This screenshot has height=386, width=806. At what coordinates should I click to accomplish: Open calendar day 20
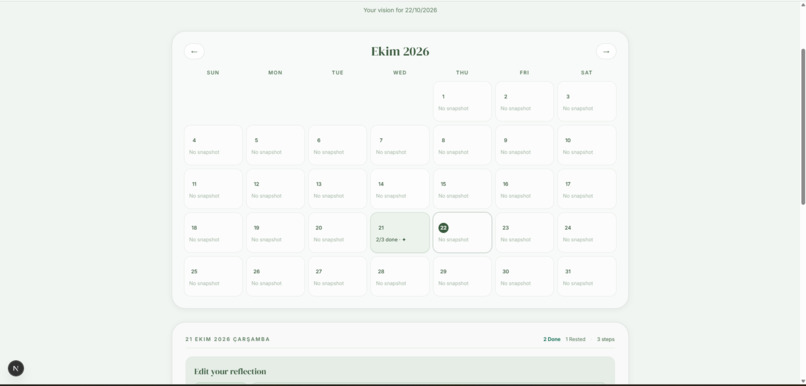338,232
